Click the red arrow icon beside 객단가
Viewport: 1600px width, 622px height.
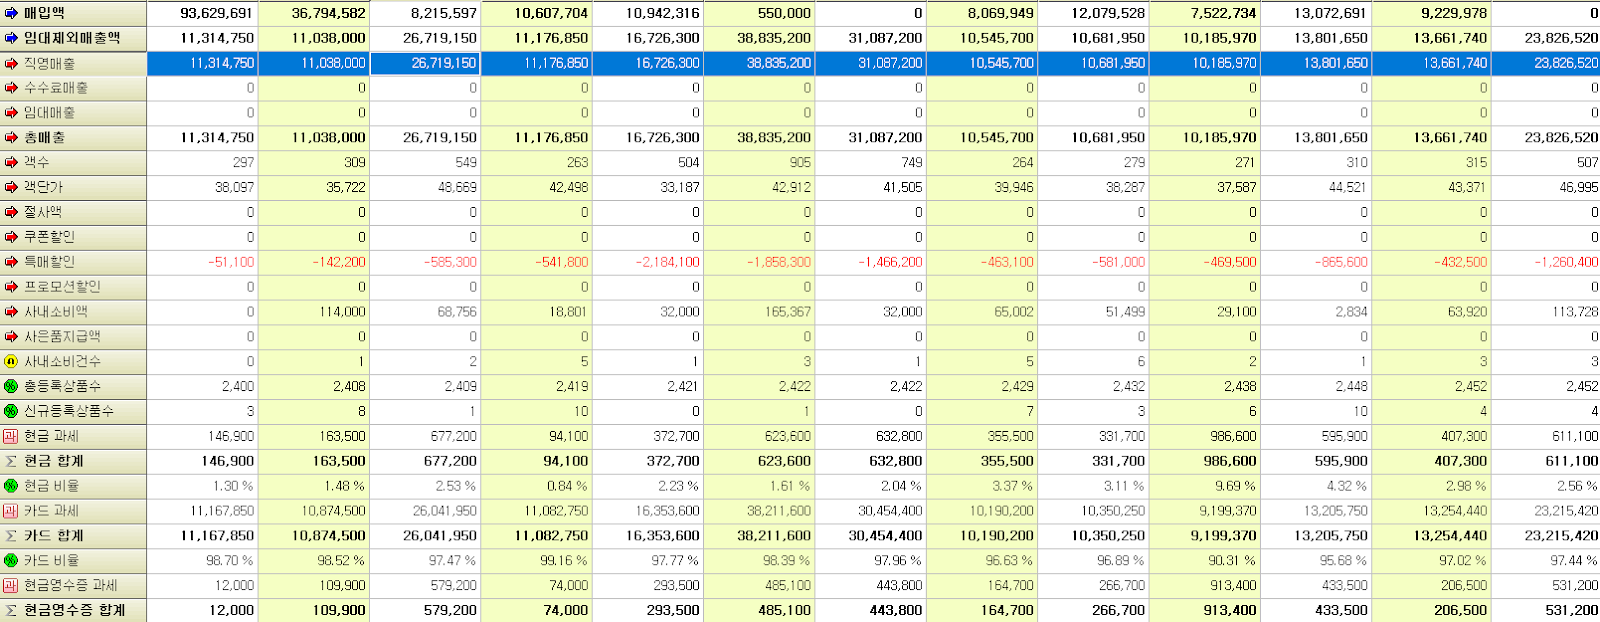pyautogui.click(x=11, y=187)
